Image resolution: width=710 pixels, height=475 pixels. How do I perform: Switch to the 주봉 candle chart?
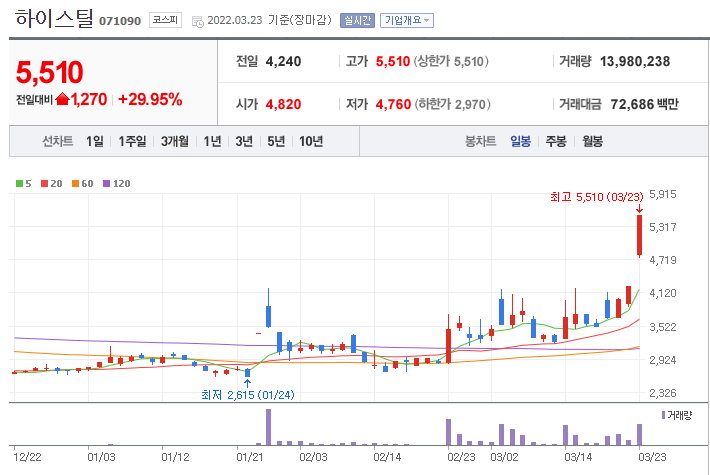coord(556,141)
